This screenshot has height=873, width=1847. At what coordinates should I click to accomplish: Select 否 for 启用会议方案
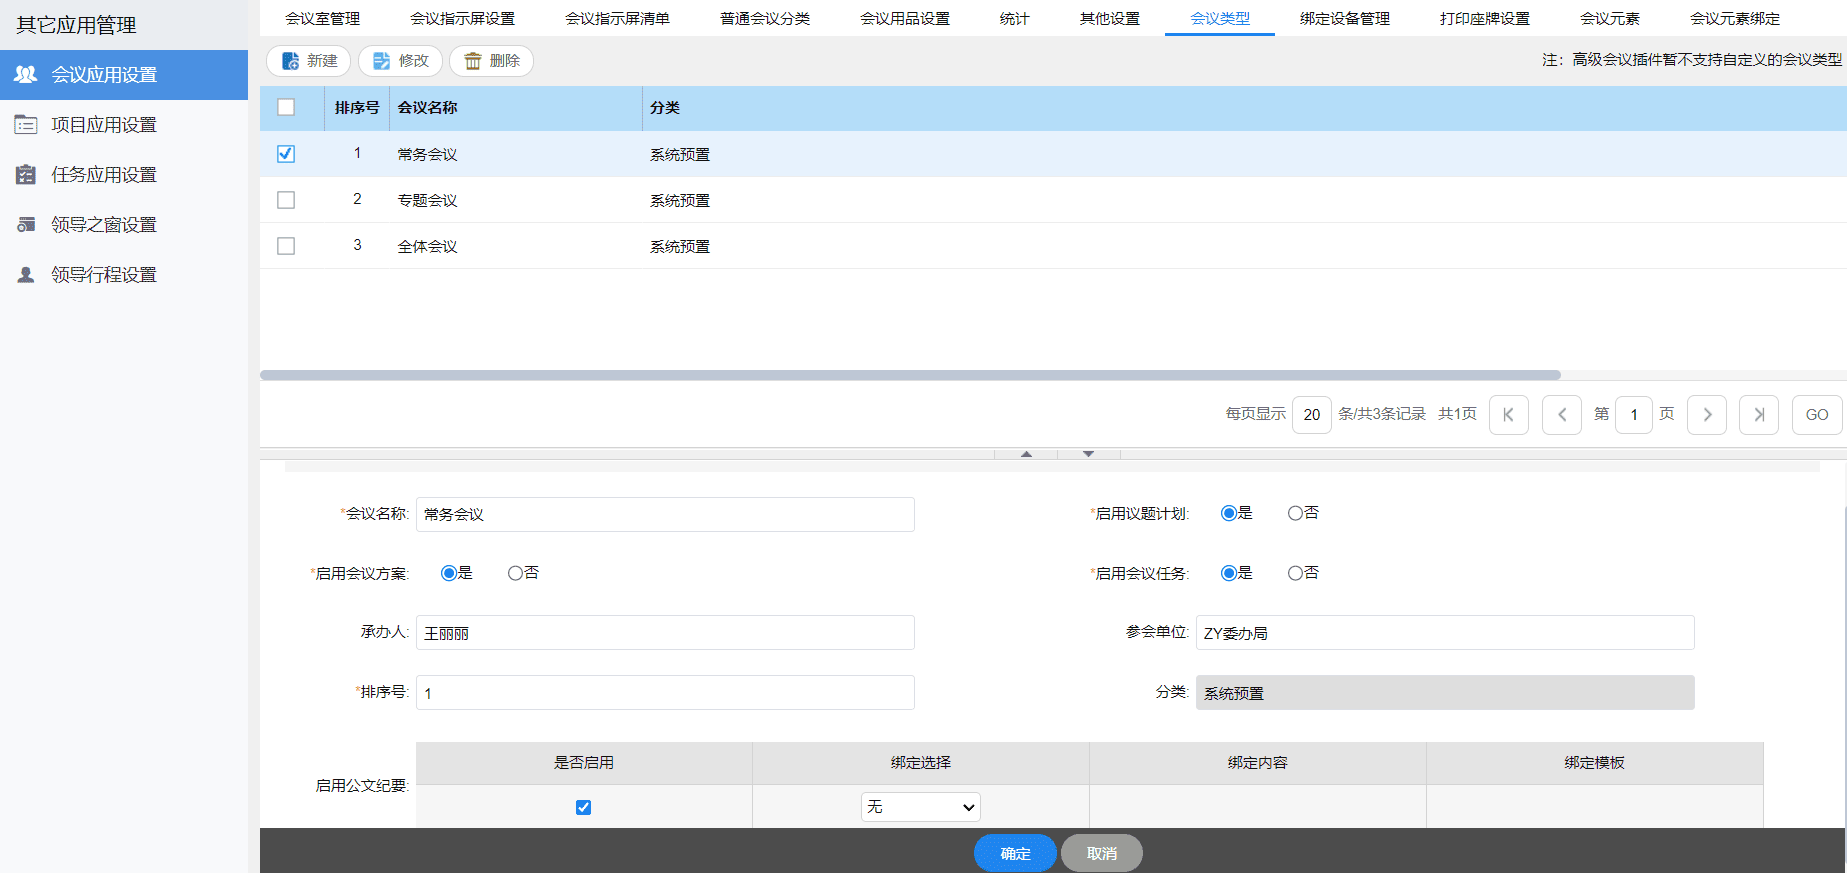coord(515,573)
